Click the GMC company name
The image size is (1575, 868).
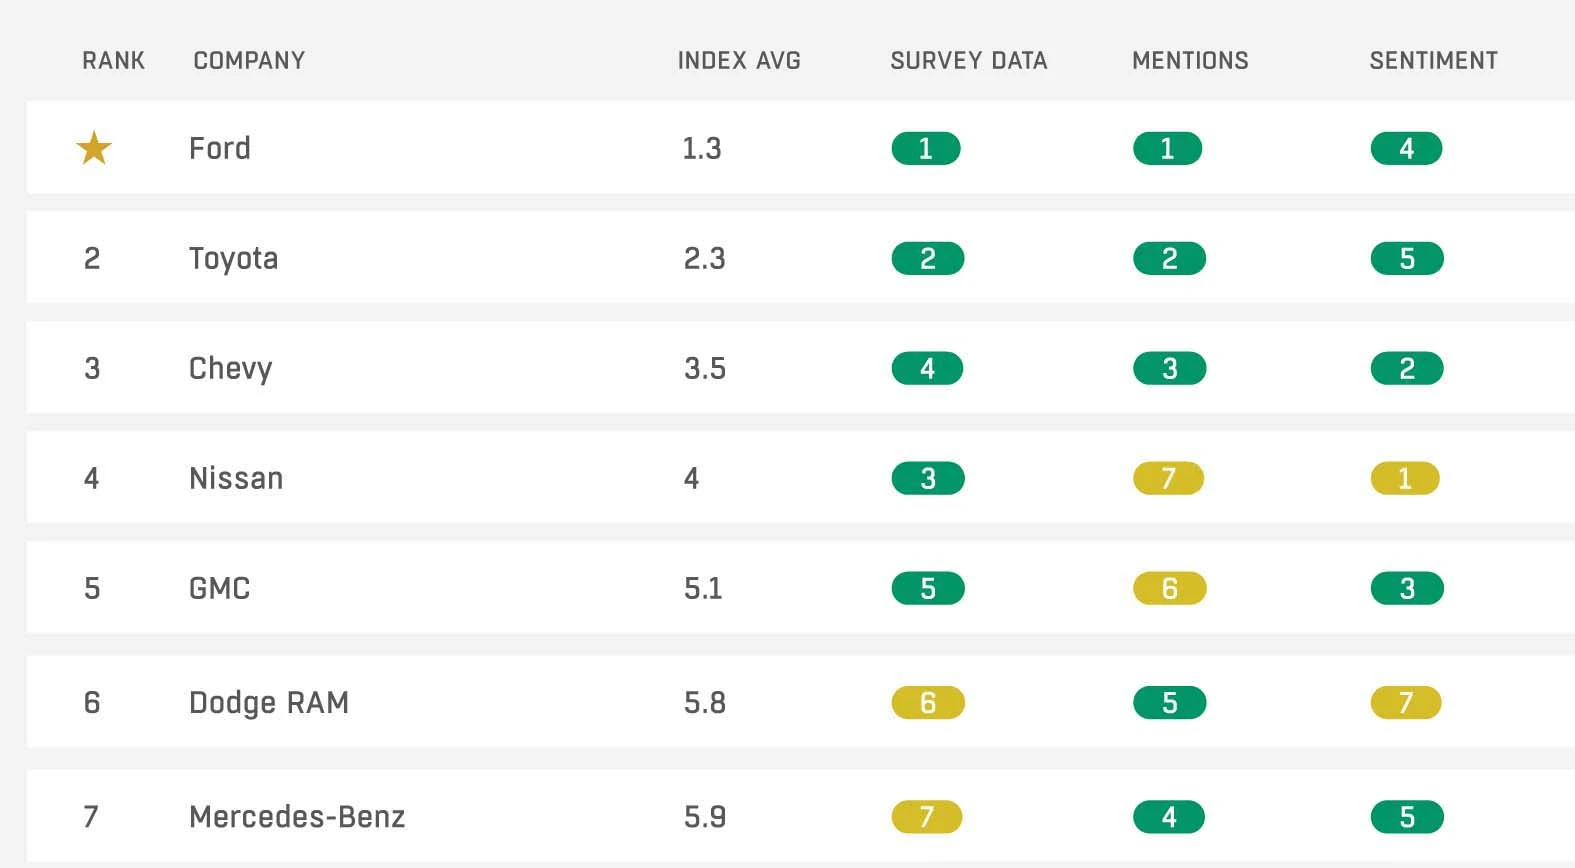[220, 588]
